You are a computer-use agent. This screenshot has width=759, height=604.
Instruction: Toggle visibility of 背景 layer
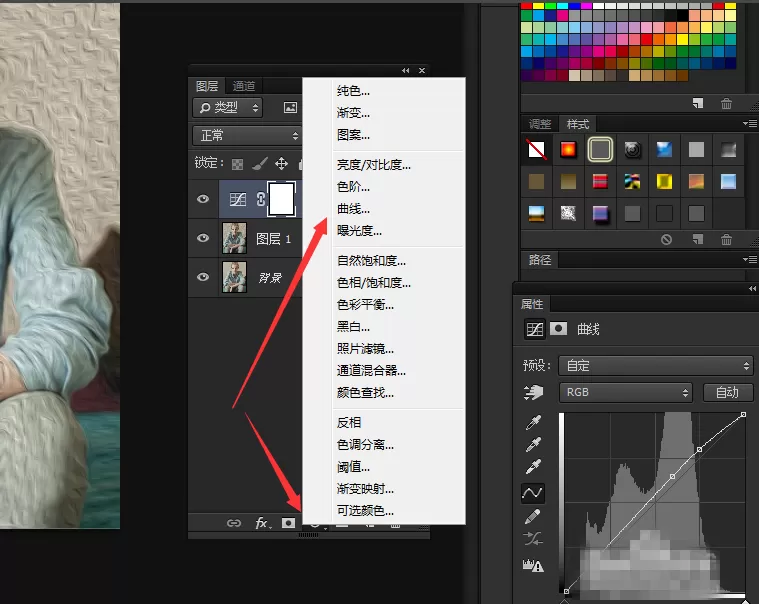(x=203, y=277)
